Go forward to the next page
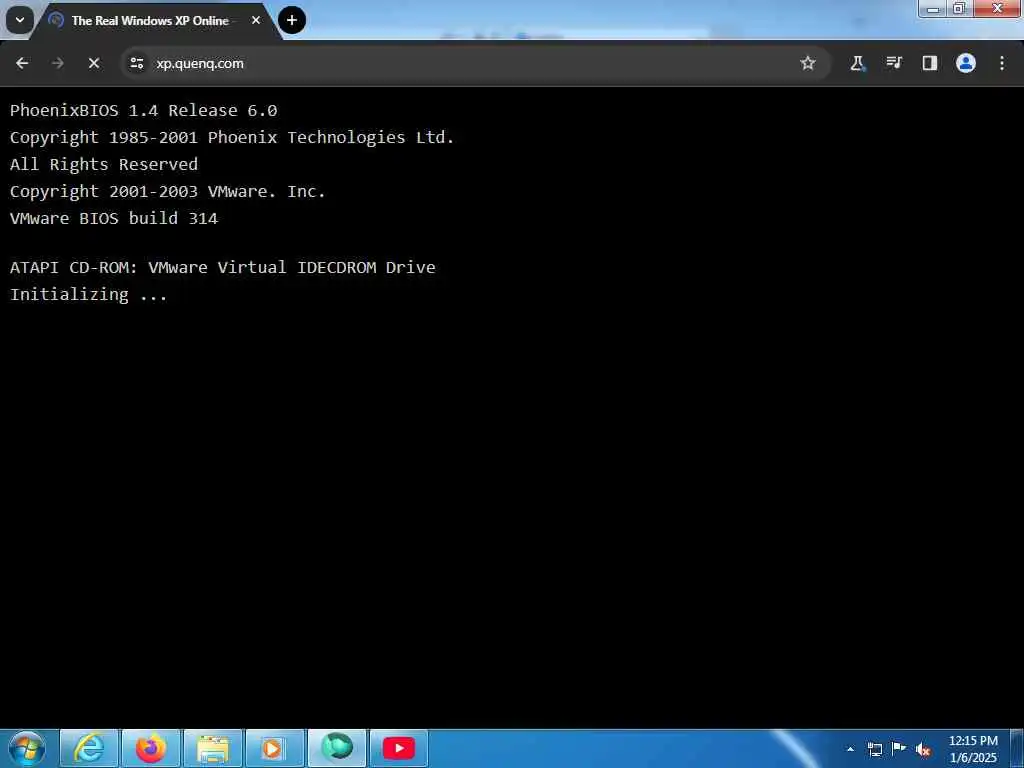Image resolution: width=1024 pixels, height=768 pixels. point(58,63)
